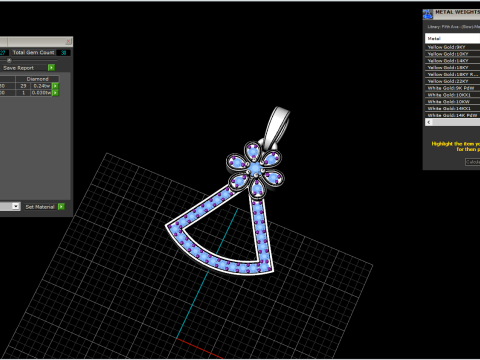Select the 'Yellow Gold:18KY R...' row
This screenshot has height=360, width=480.
452,74
